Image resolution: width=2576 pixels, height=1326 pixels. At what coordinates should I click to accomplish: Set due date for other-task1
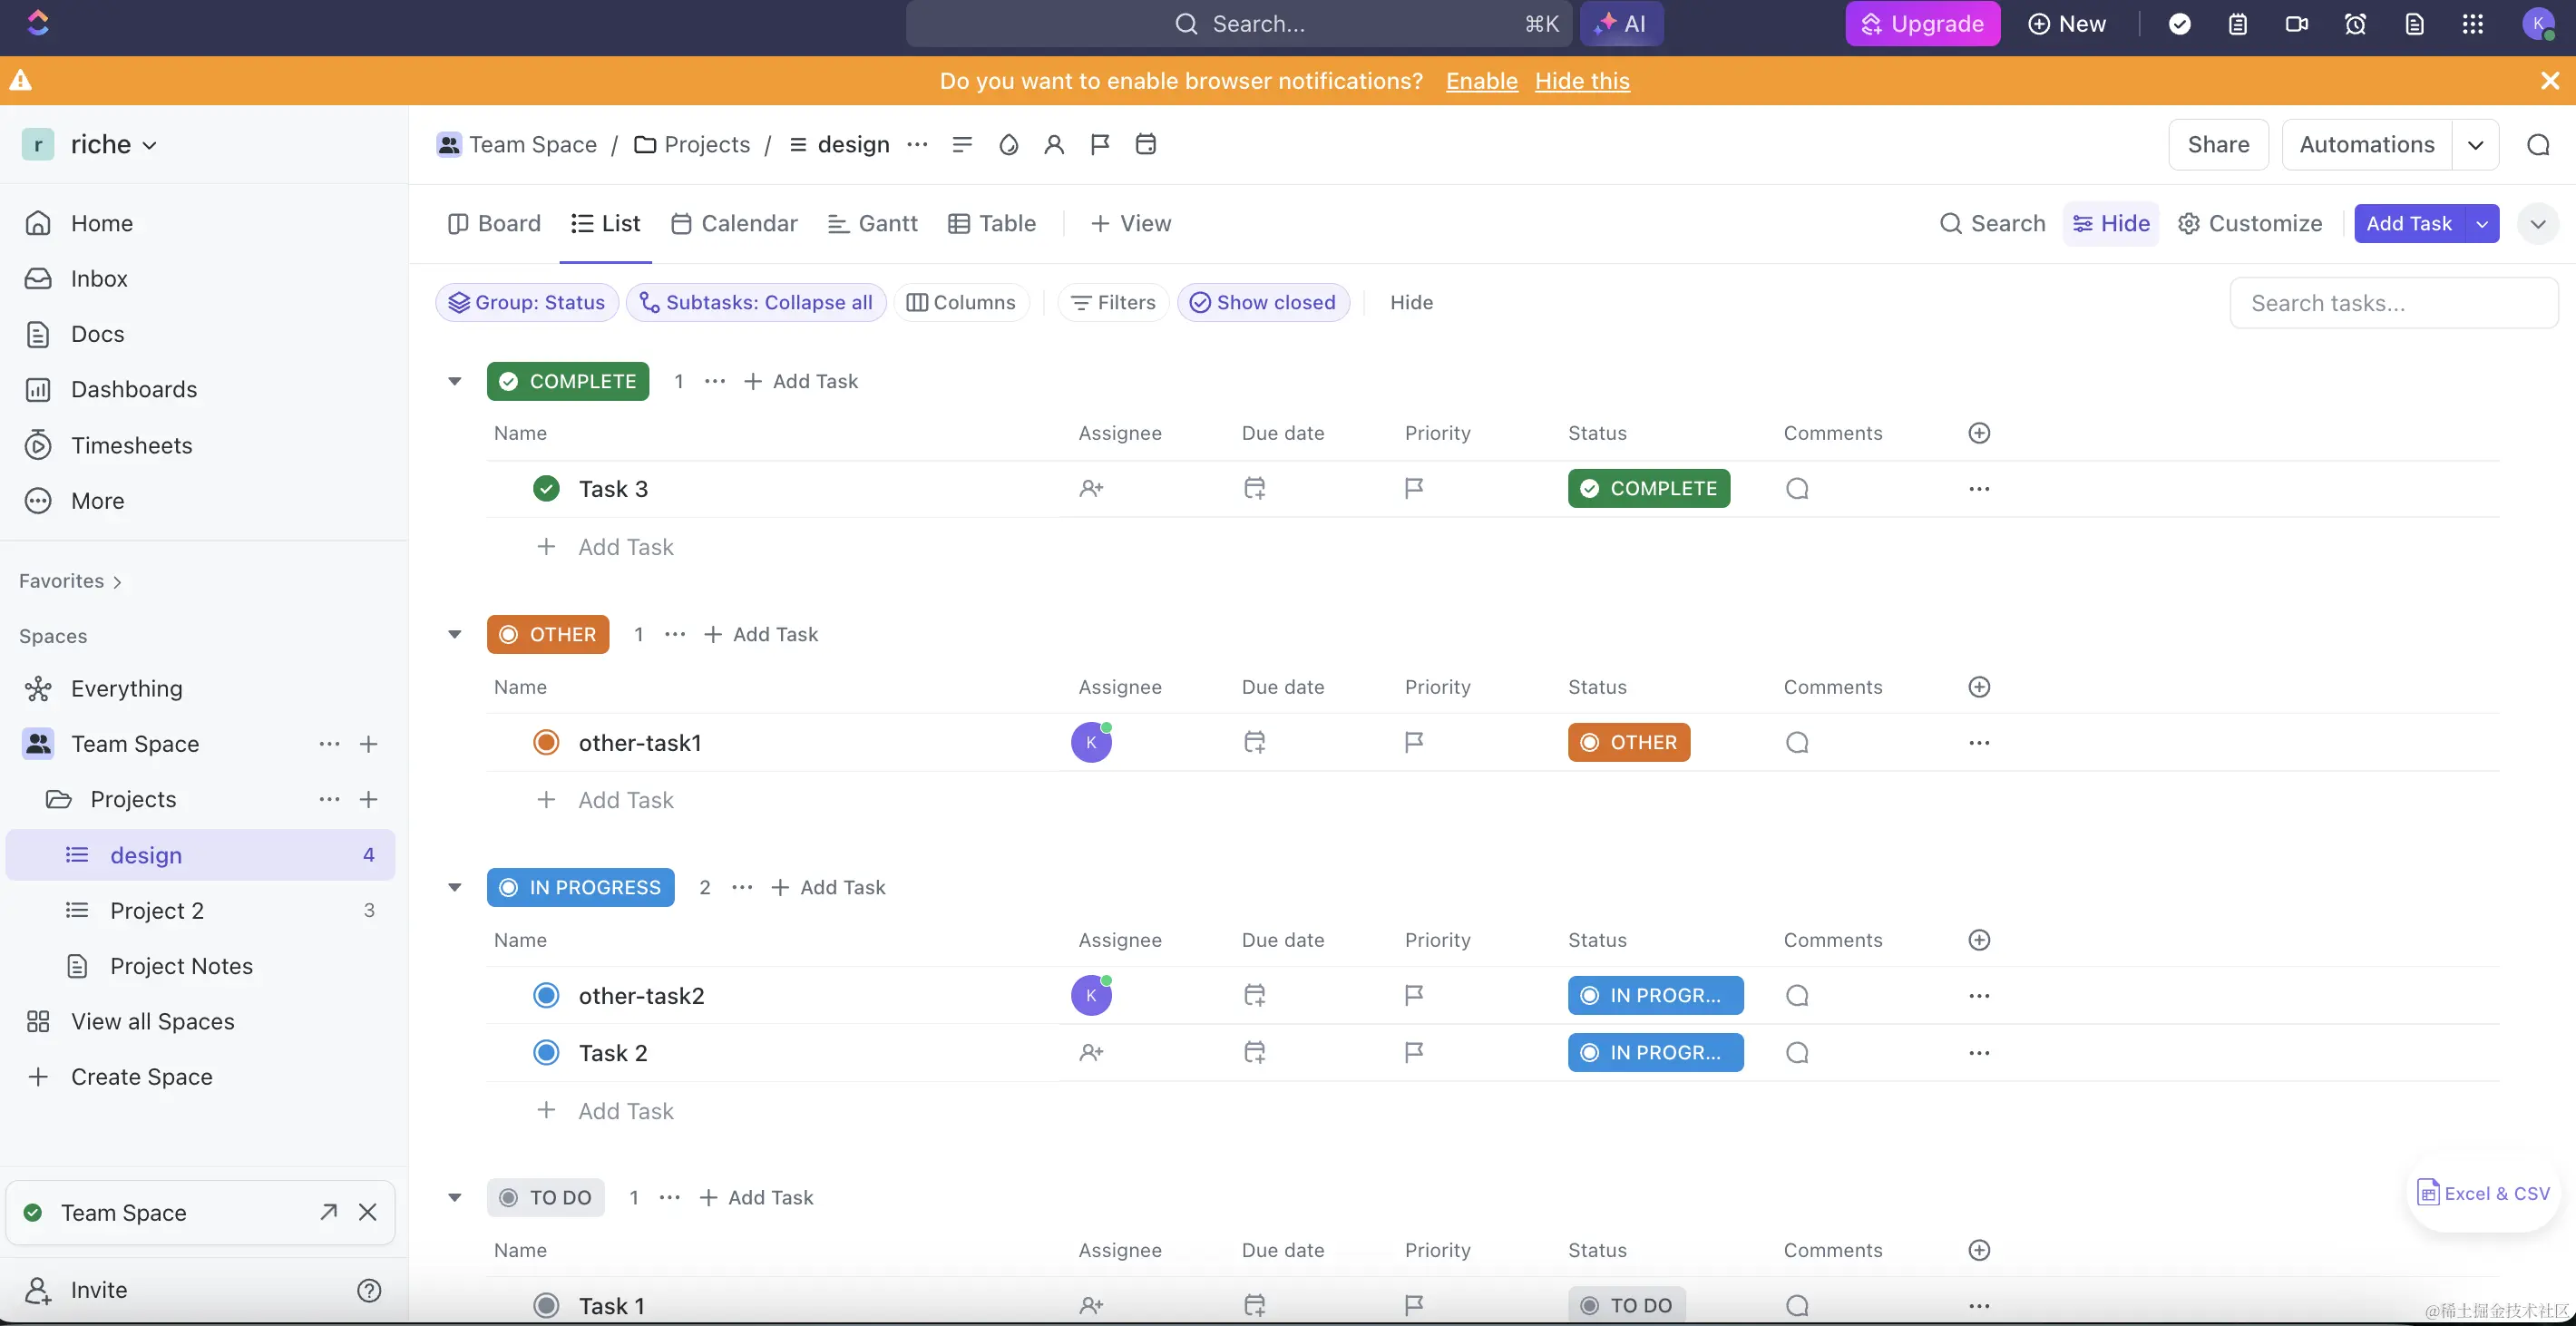pos(1254,742)
